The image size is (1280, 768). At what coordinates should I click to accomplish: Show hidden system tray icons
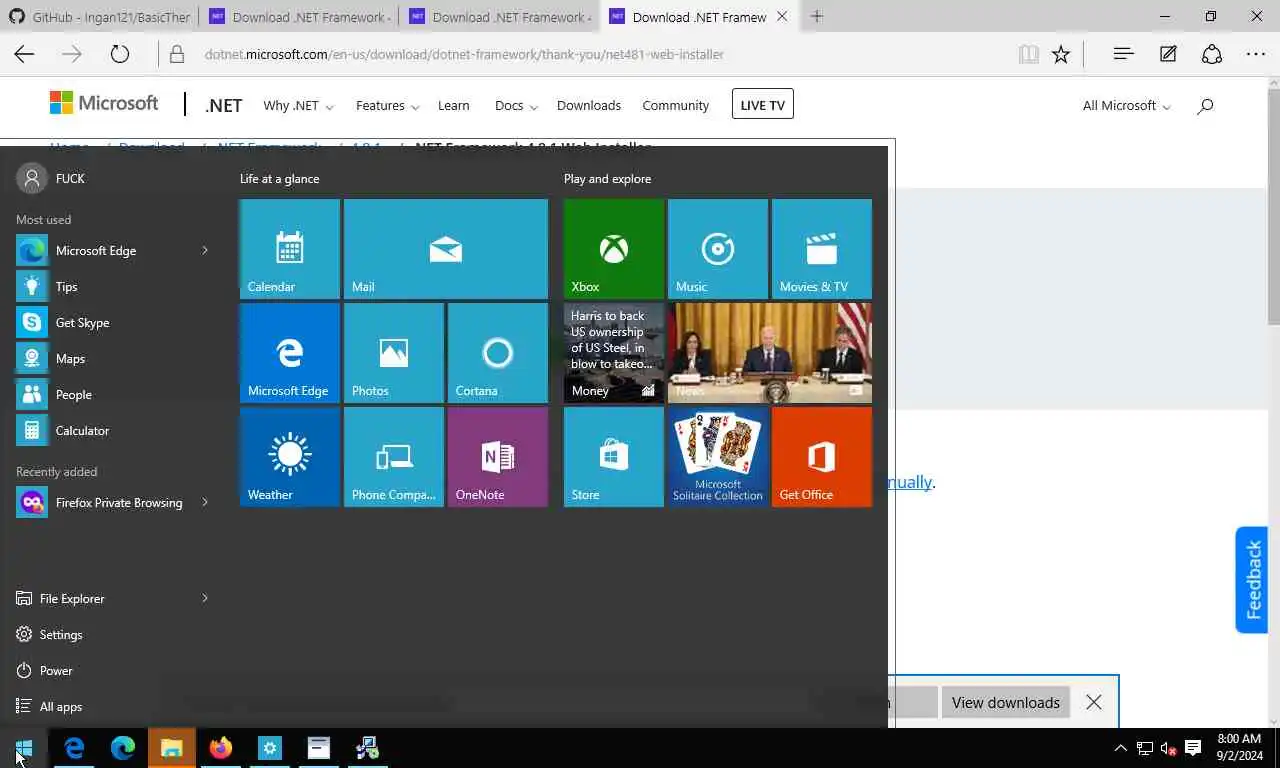click(1121, 748)
